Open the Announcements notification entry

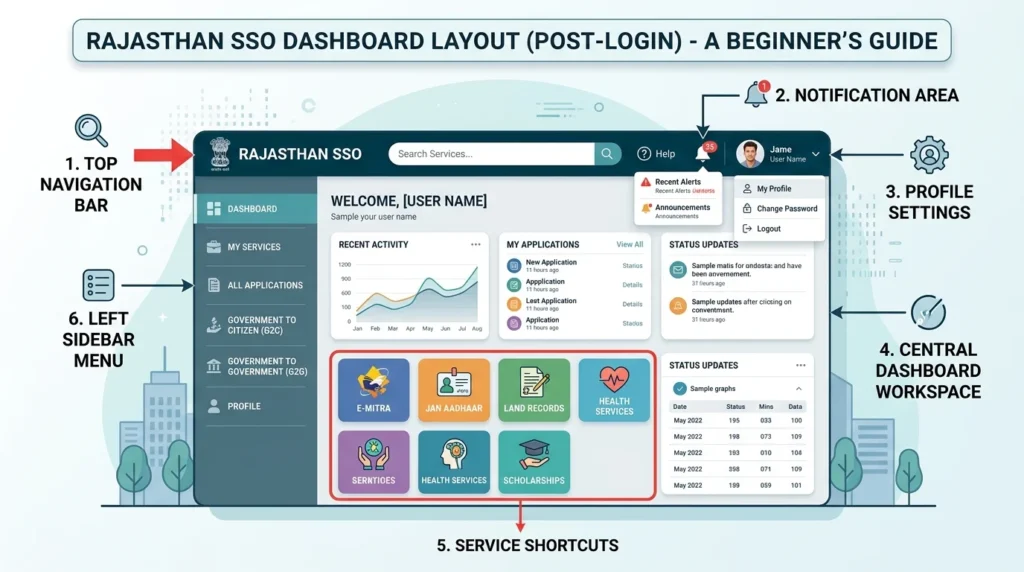(x=678, y=210)
